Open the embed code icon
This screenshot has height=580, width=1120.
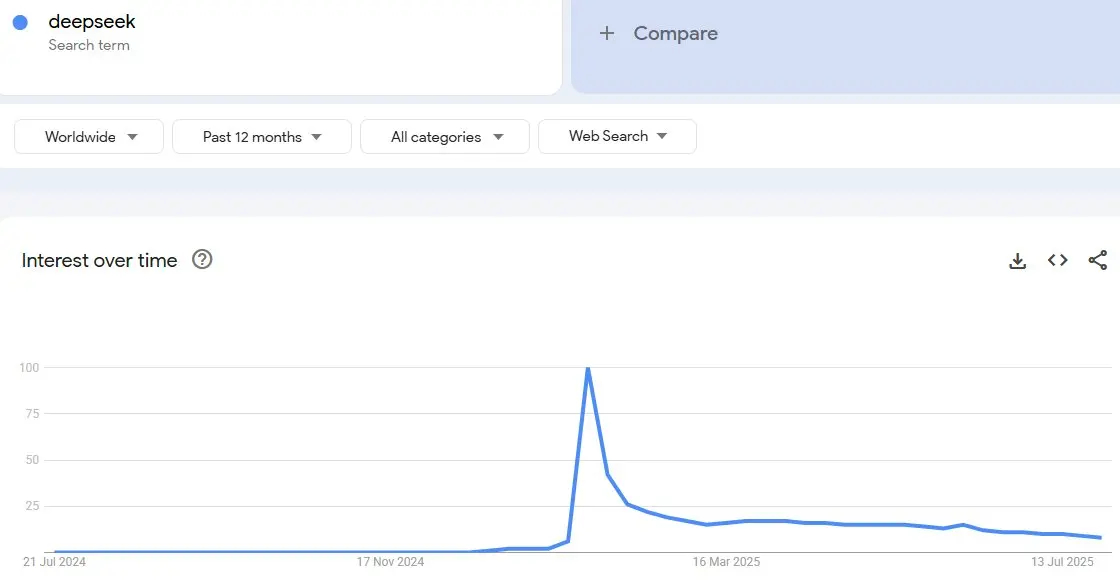click(x=1057, y=260)
